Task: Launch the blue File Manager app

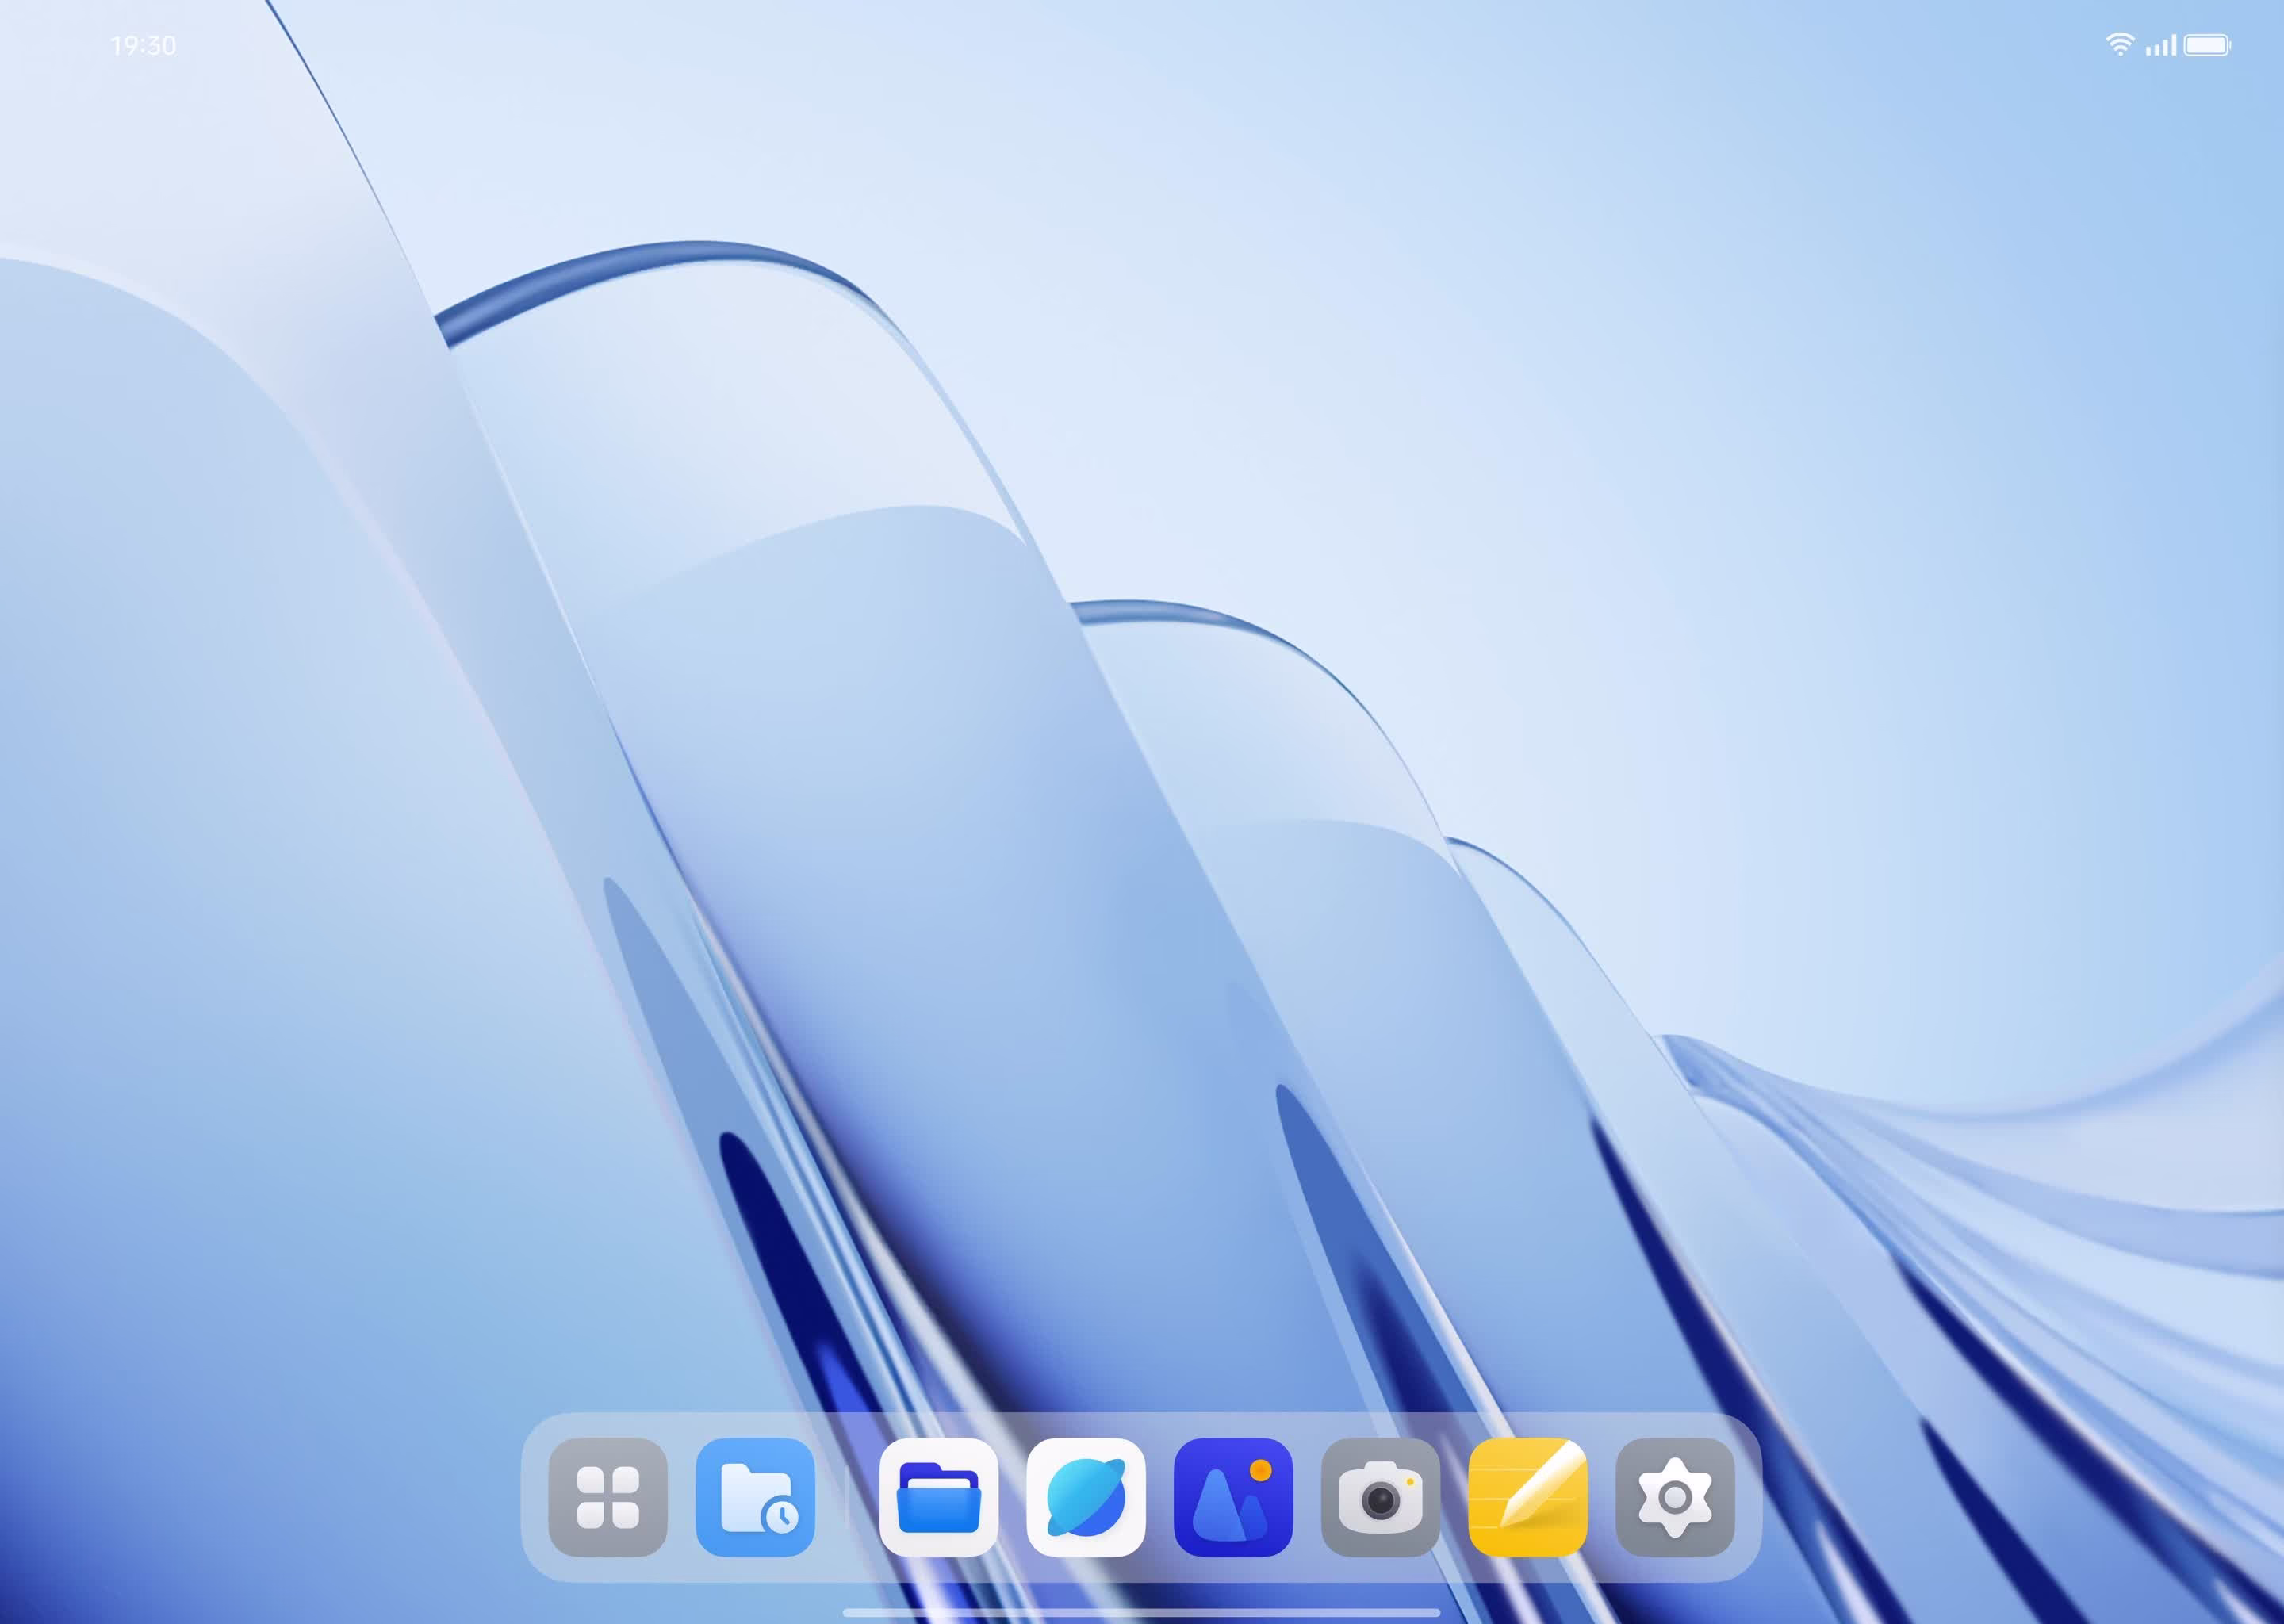Action: click(938, 1497)
